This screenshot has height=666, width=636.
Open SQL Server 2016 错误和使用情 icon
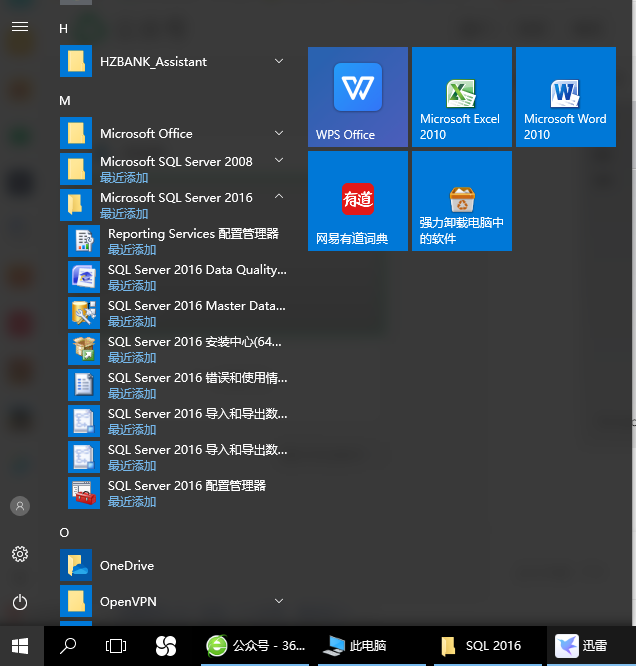click(x=84, y=385)
